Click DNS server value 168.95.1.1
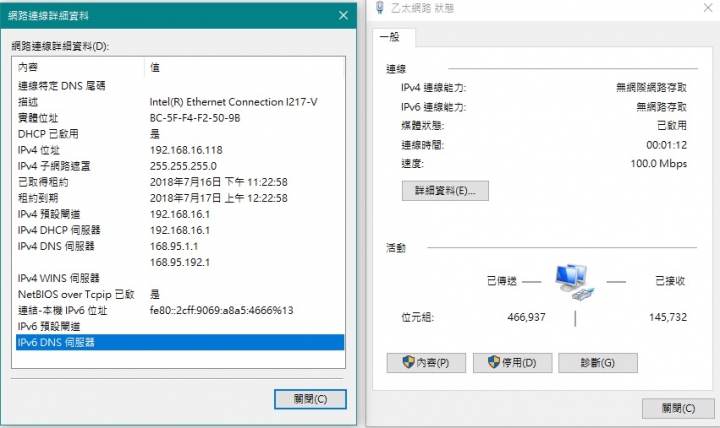 pos(174,246)
